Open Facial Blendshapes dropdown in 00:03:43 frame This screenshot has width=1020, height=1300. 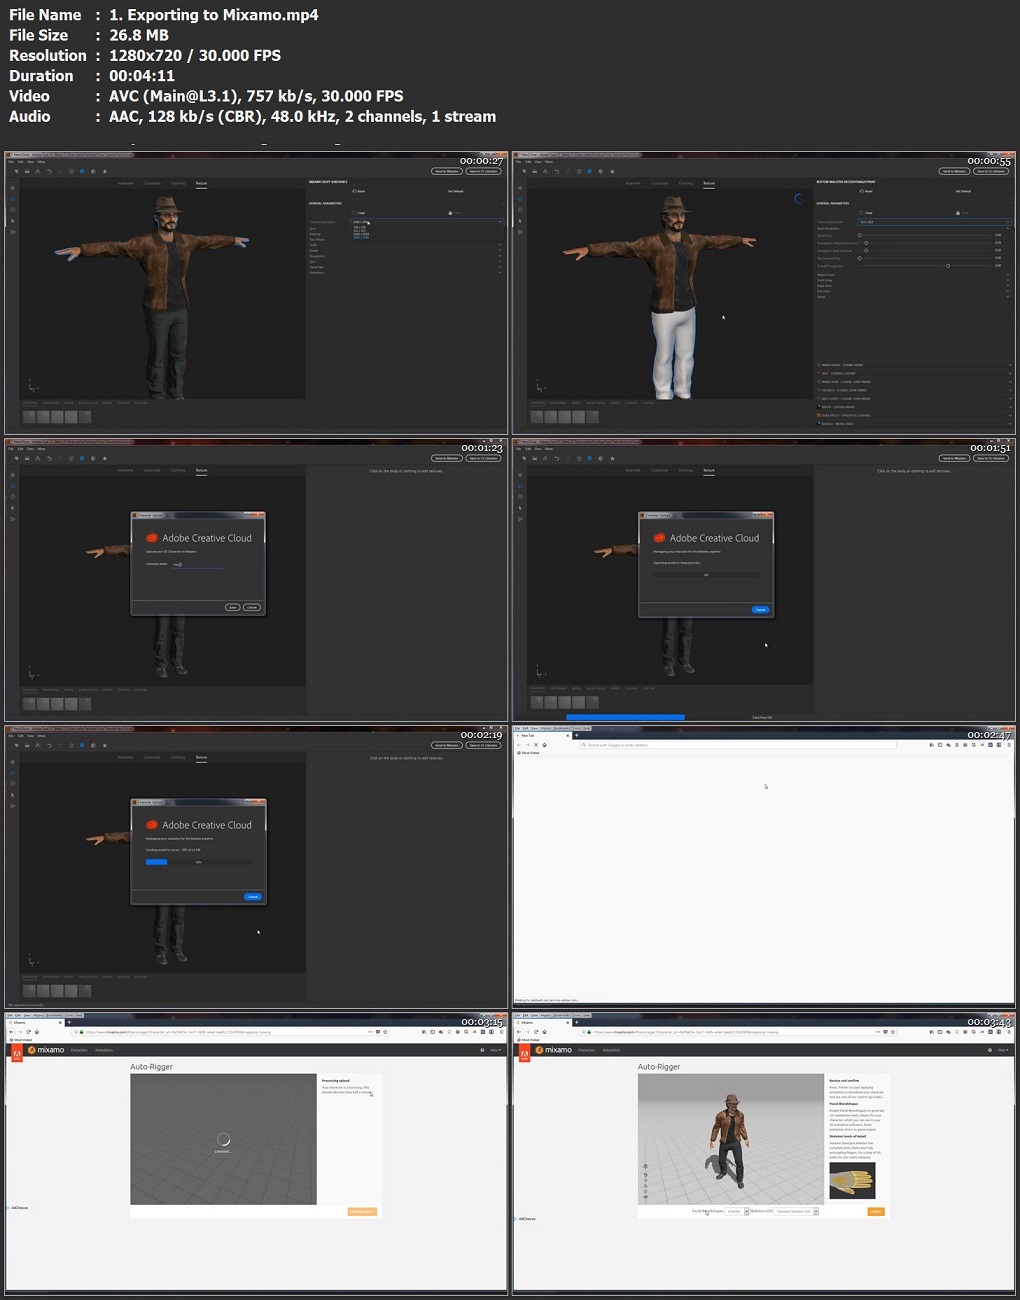(x=737, y=1211)
